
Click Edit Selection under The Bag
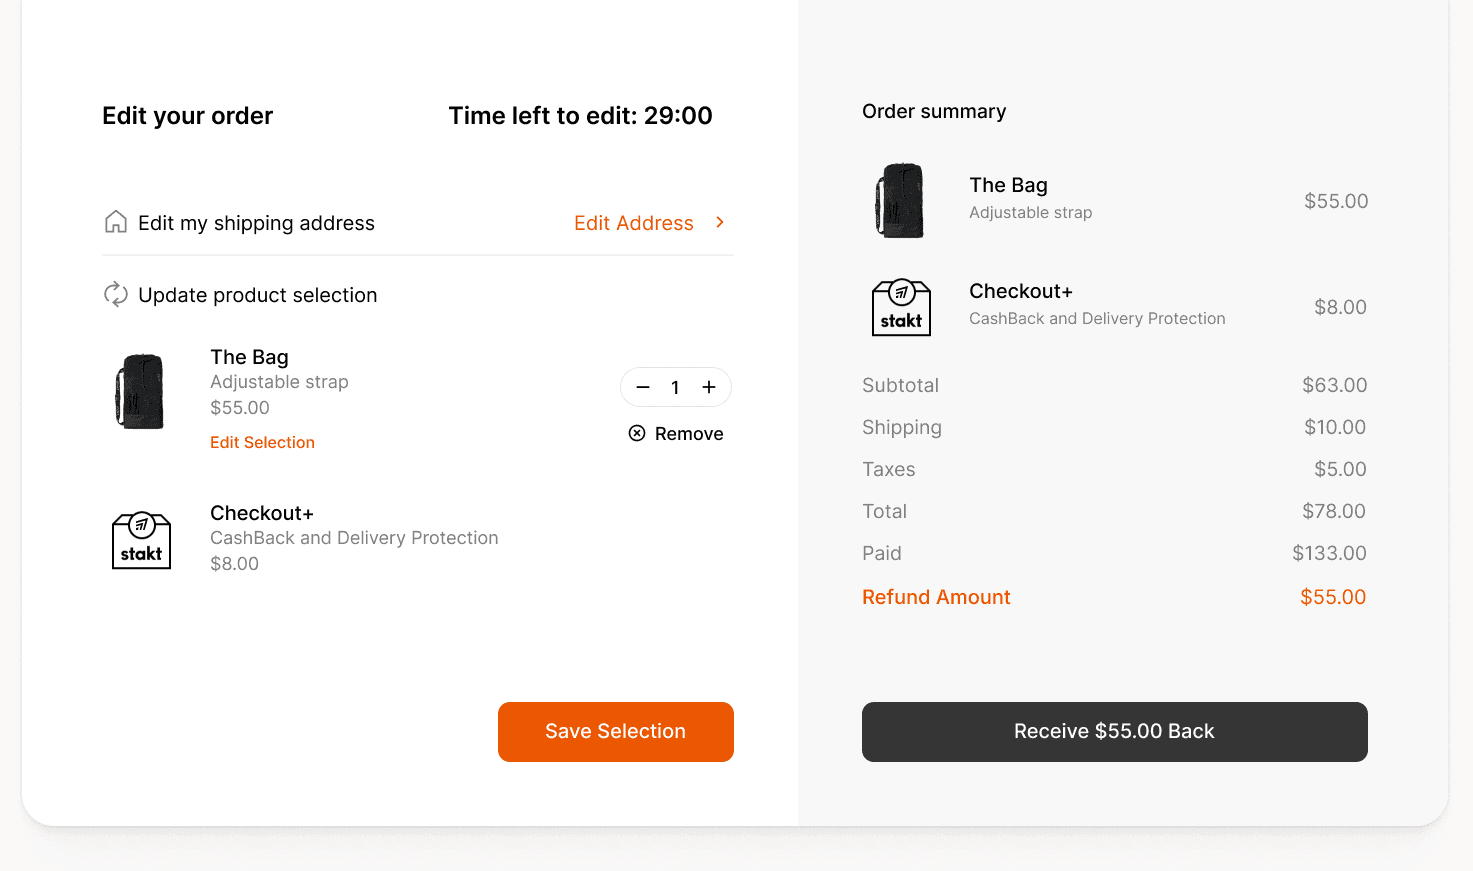click(262, 442)
